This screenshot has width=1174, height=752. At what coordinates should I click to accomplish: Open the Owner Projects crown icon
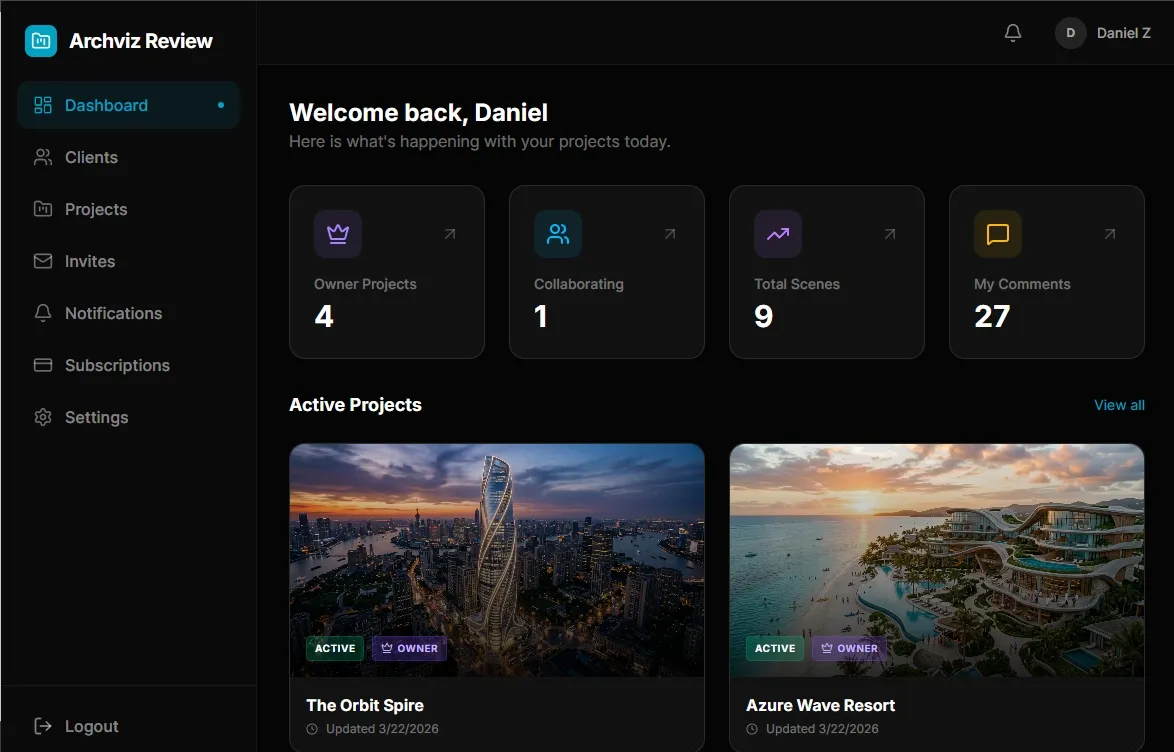(337, 233)
